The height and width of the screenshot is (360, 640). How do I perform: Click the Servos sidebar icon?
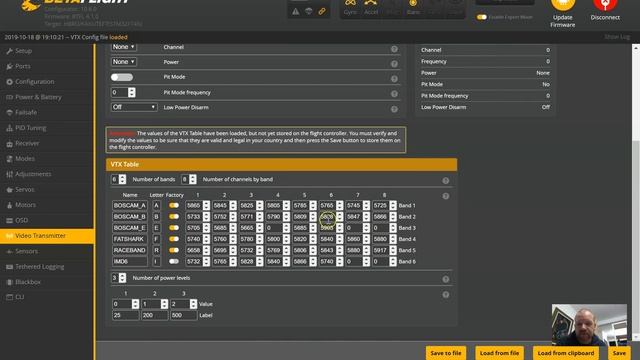tap(9, 189)
